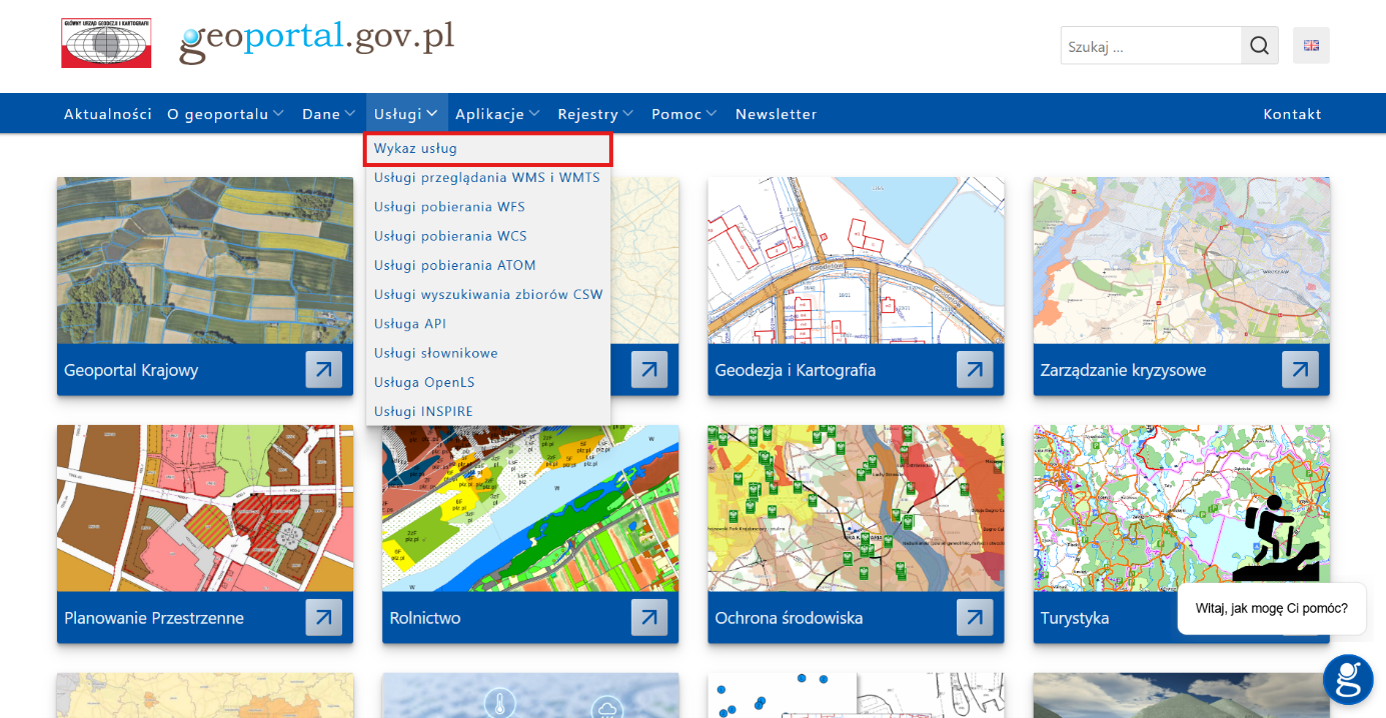
Task: Click the GUGiK globe logo
Action: [x=106, y=42]
